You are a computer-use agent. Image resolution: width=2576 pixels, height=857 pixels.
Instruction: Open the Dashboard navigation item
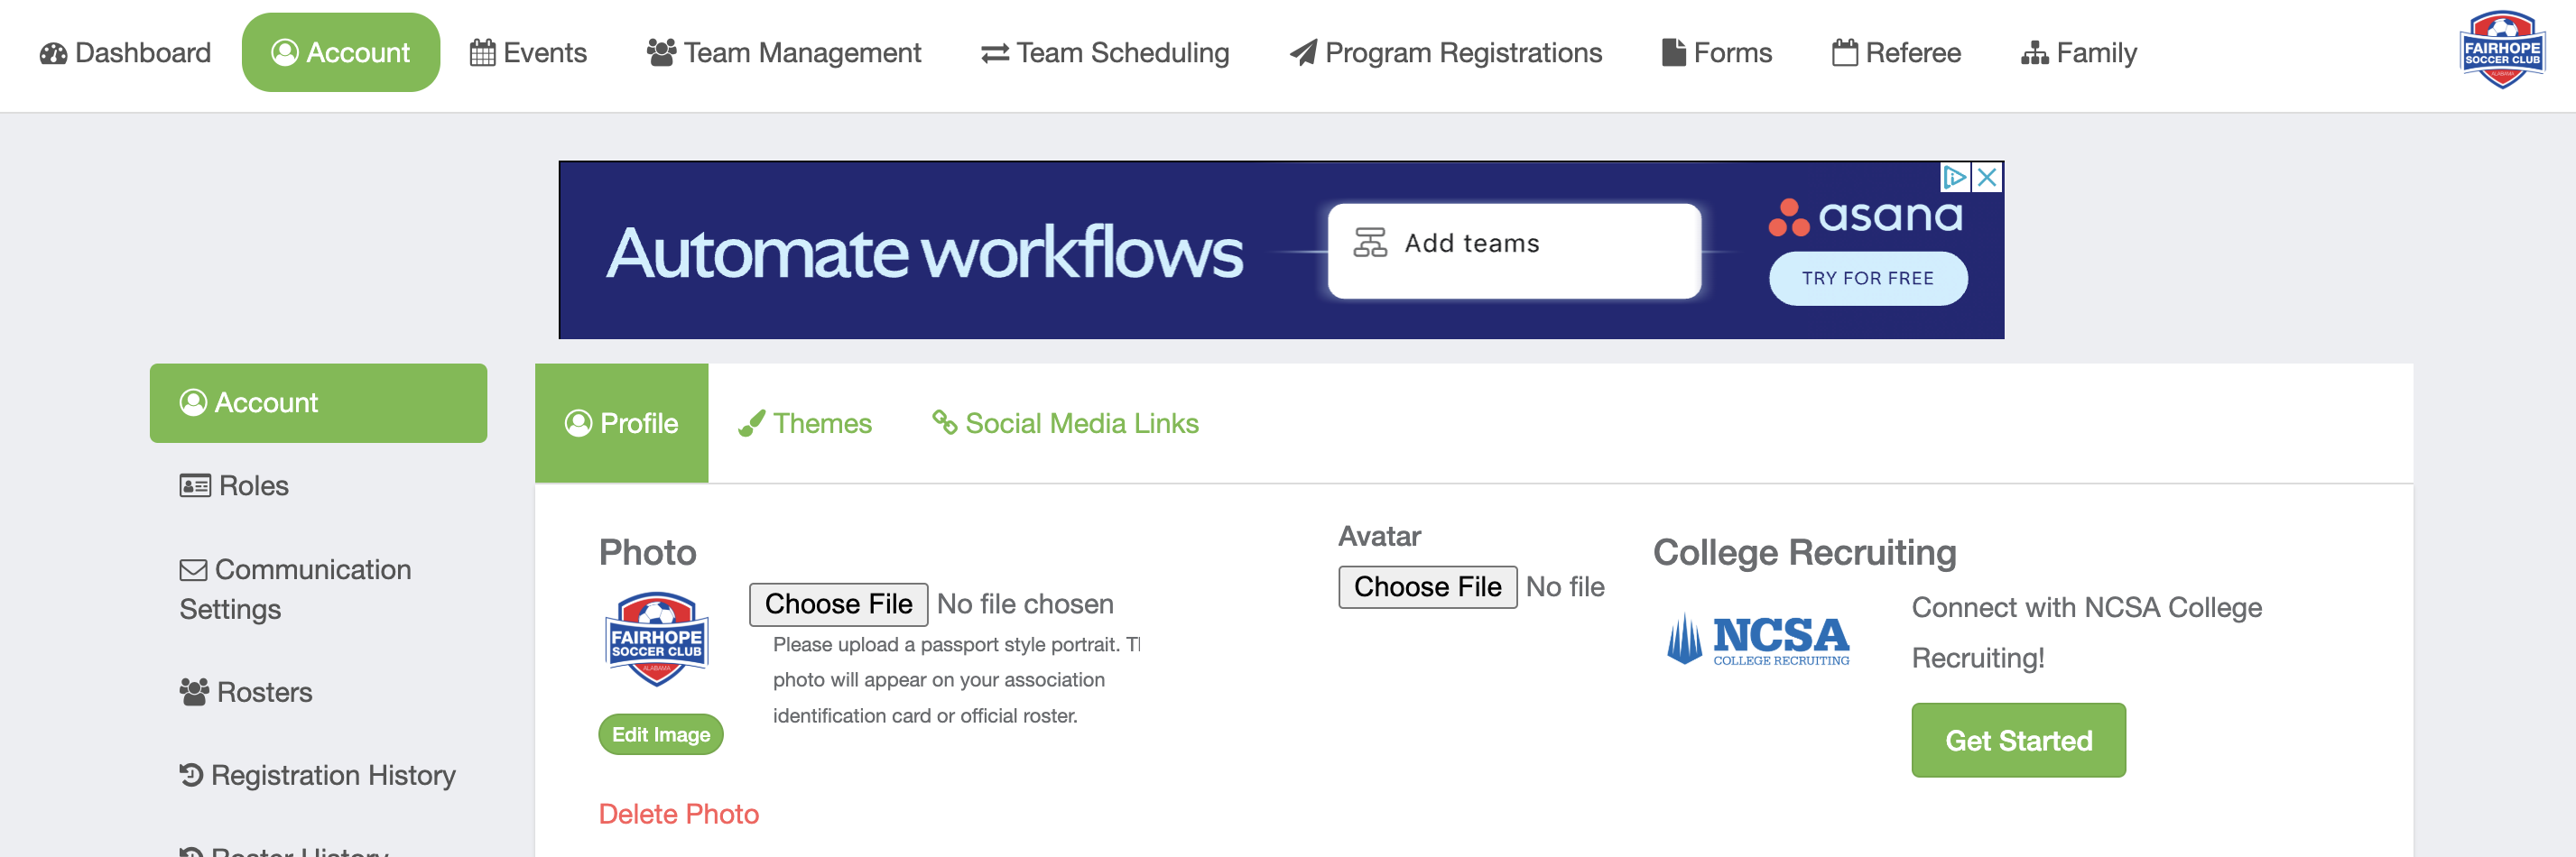pos(125,52)
